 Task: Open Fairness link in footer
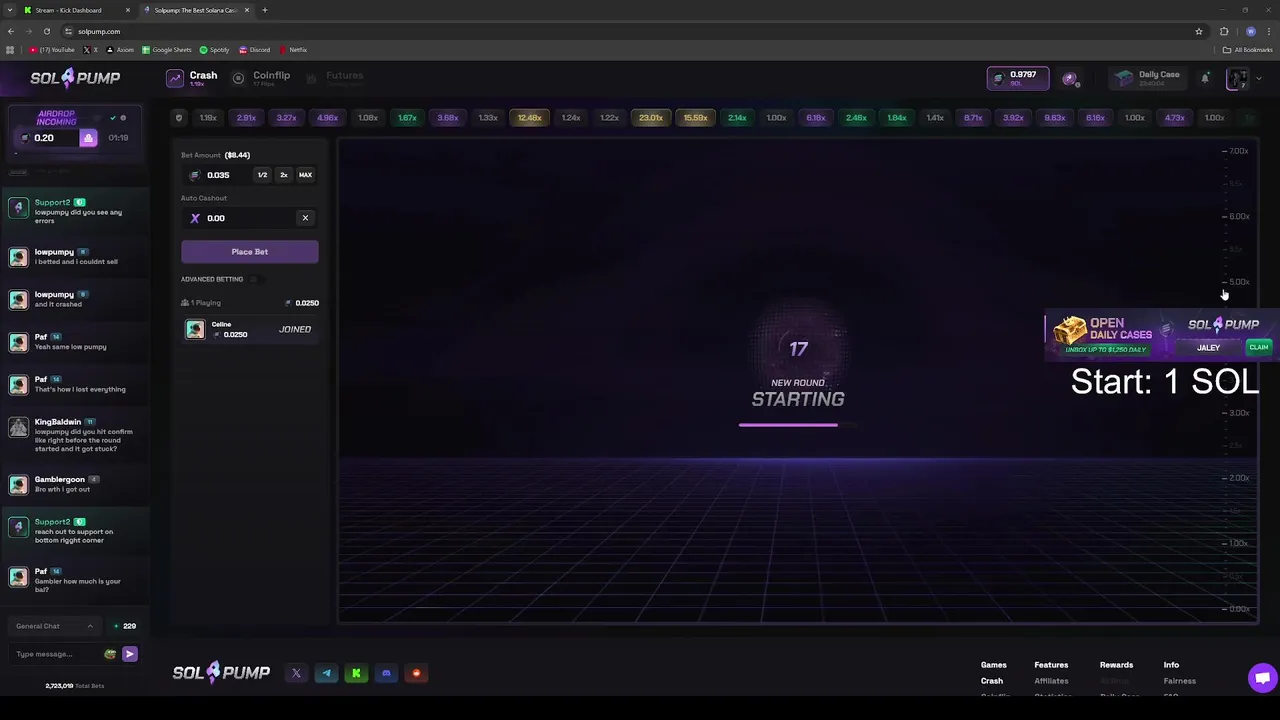(1180, 681)
